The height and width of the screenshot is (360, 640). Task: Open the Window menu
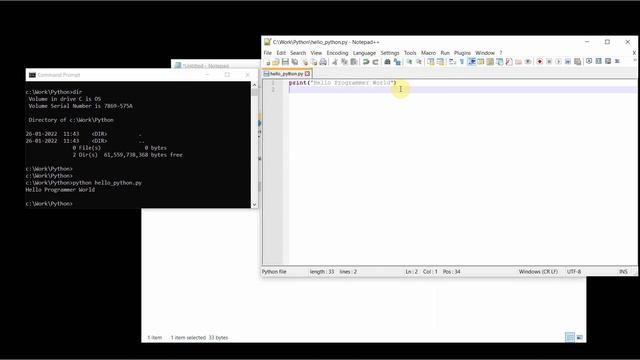coord(485,53)
